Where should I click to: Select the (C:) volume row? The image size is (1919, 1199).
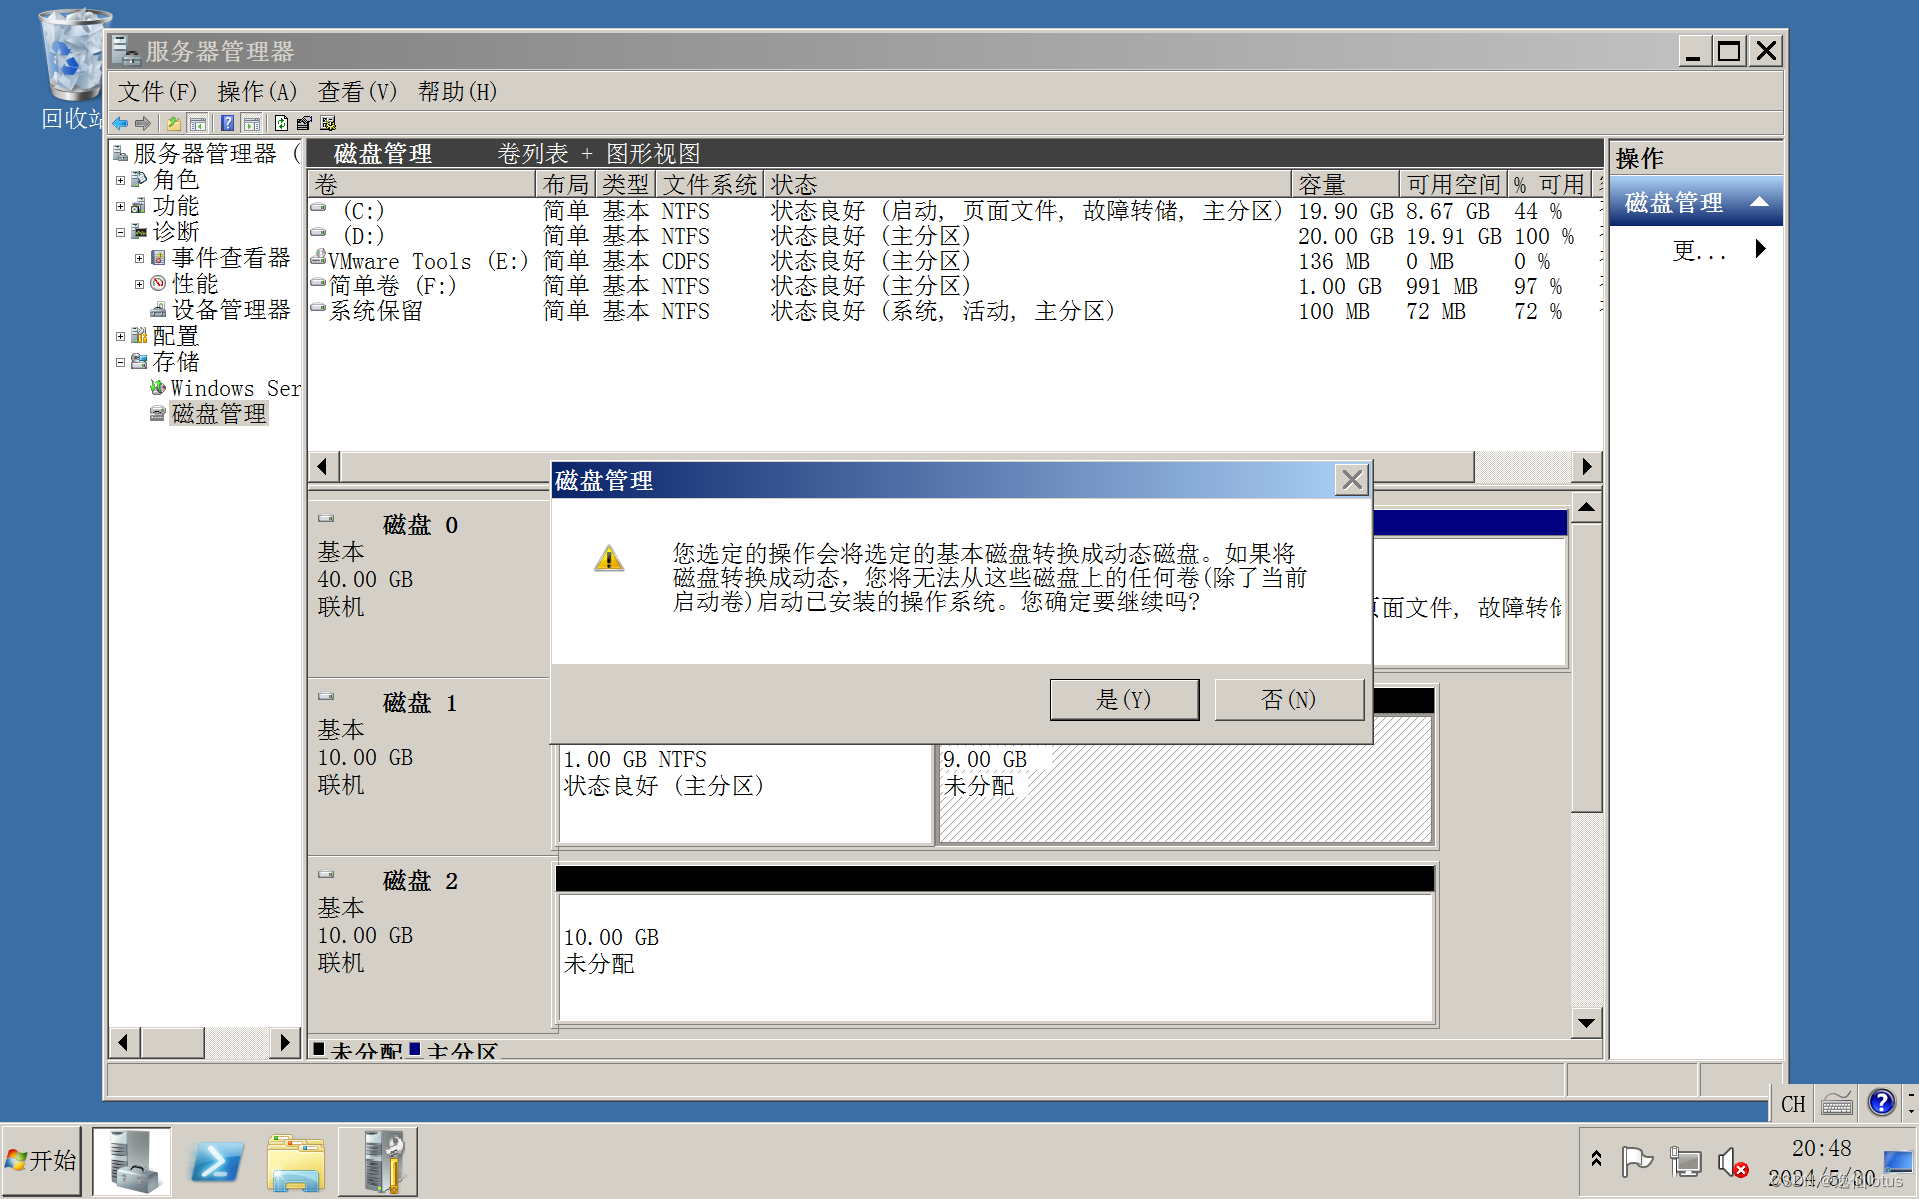point(954,212)
